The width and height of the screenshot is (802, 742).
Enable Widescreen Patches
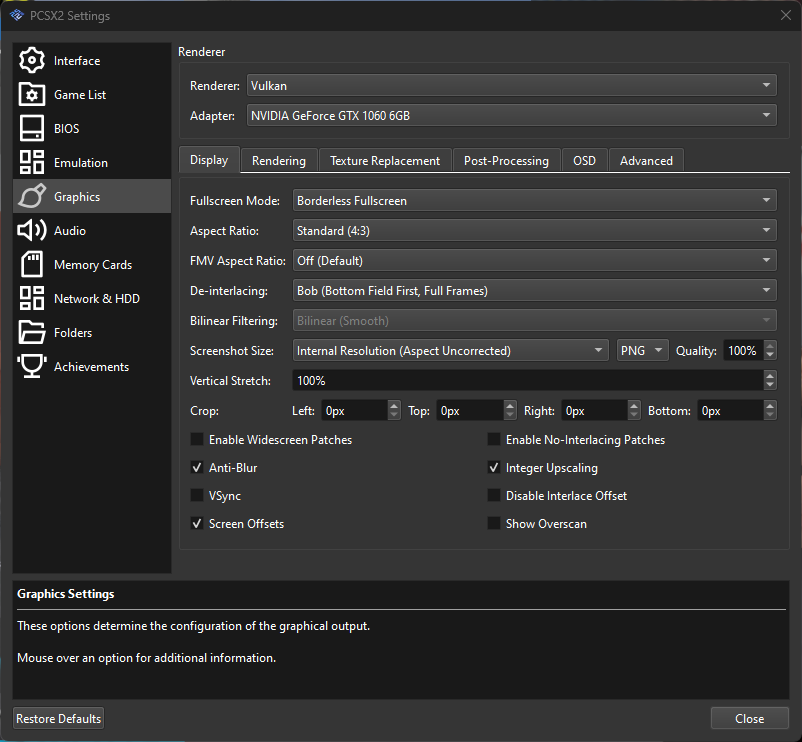coord(197,439)
